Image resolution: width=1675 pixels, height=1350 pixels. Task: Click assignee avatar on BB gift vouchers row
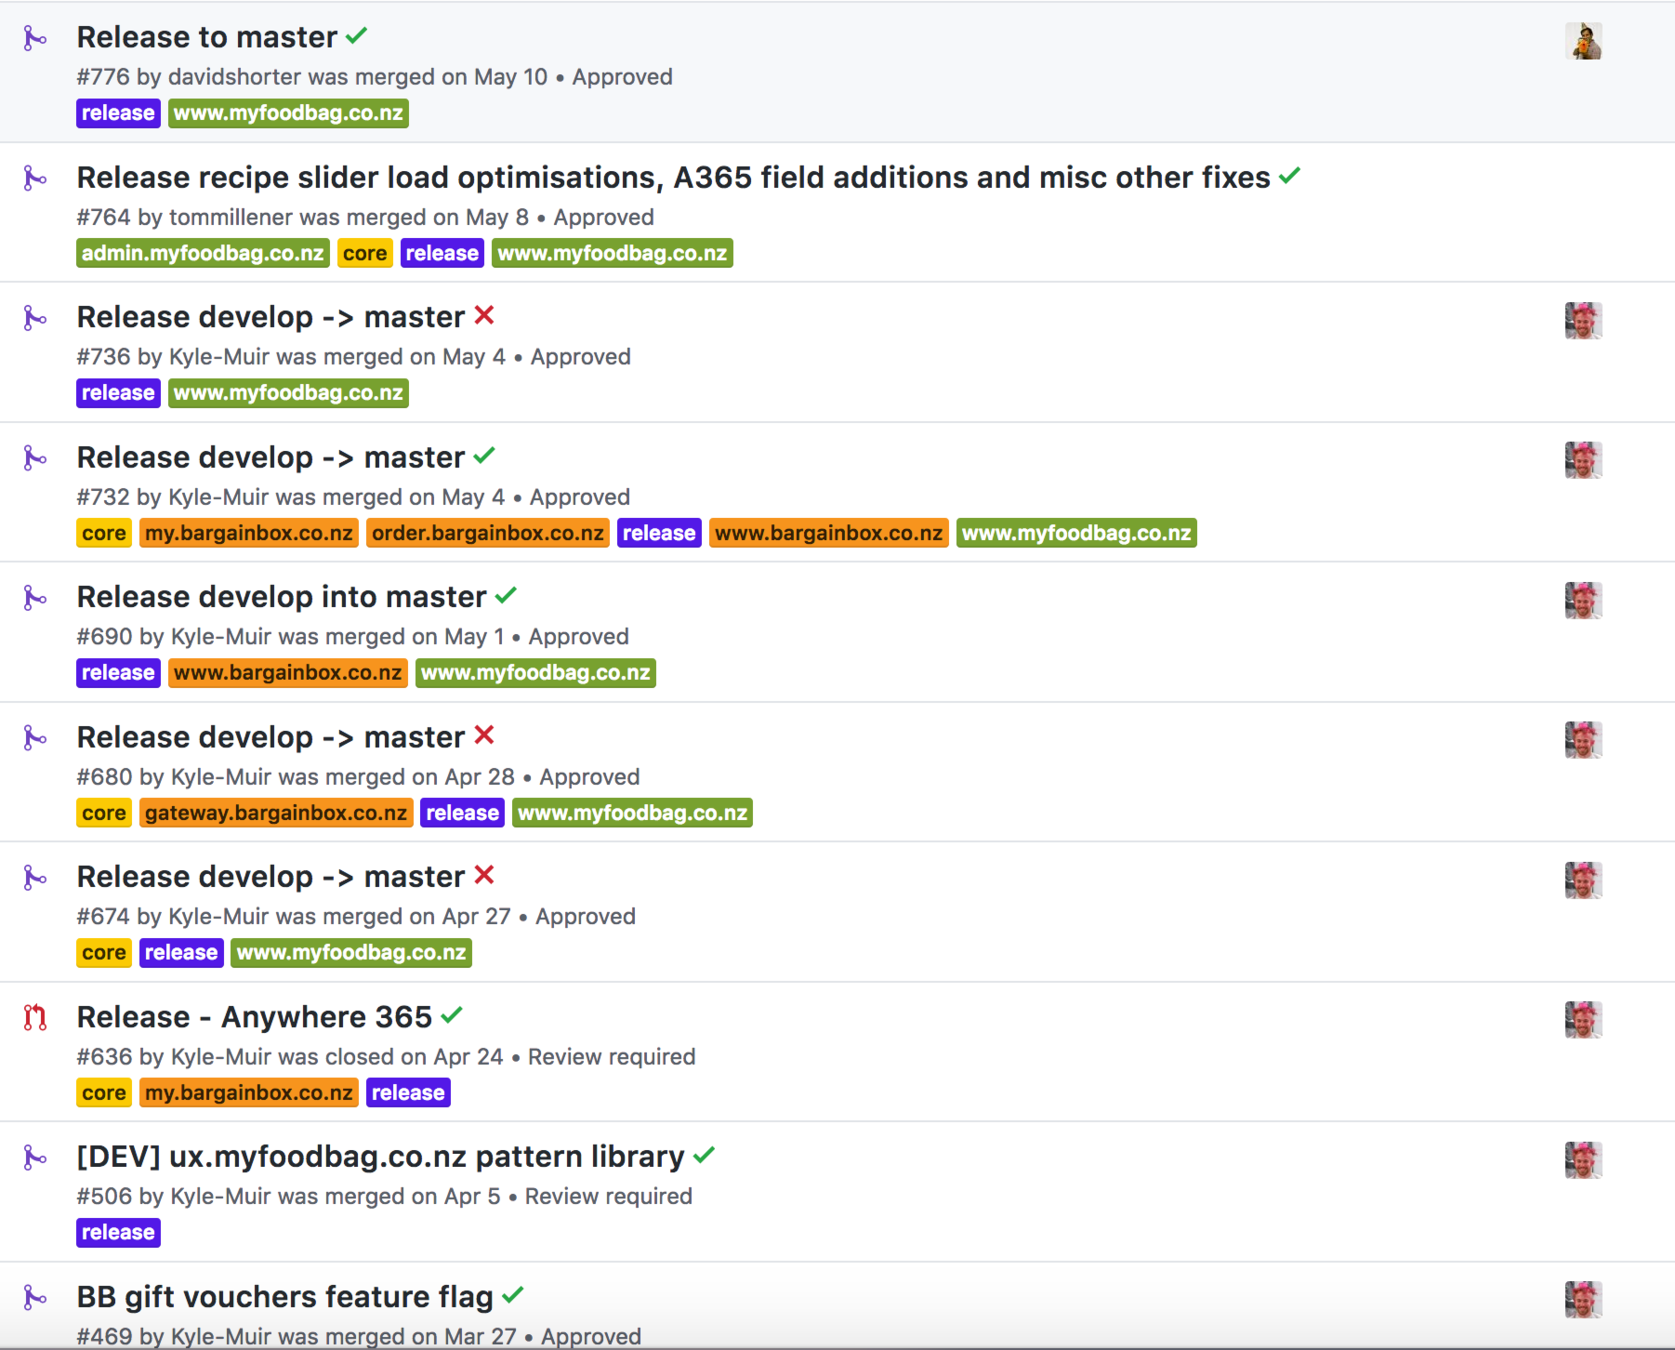(1584, 1300)
